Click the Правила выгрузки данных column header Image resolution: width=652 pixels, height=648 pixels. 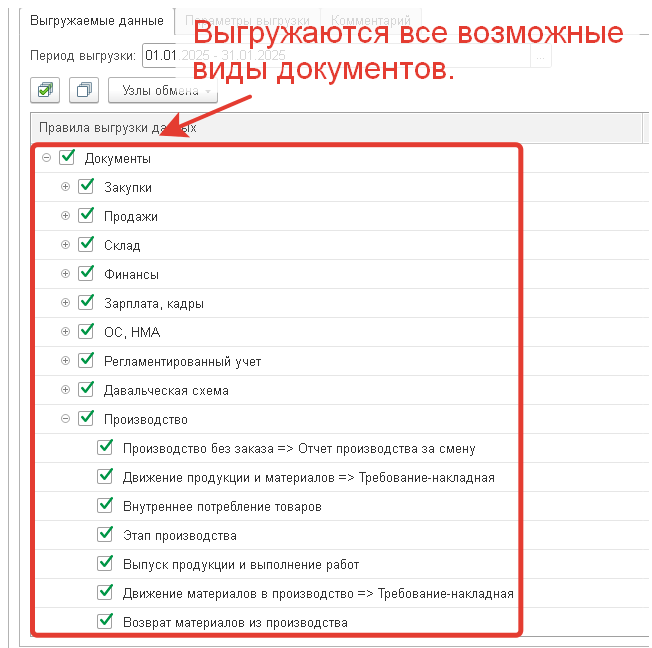click(x=336, y=128)
